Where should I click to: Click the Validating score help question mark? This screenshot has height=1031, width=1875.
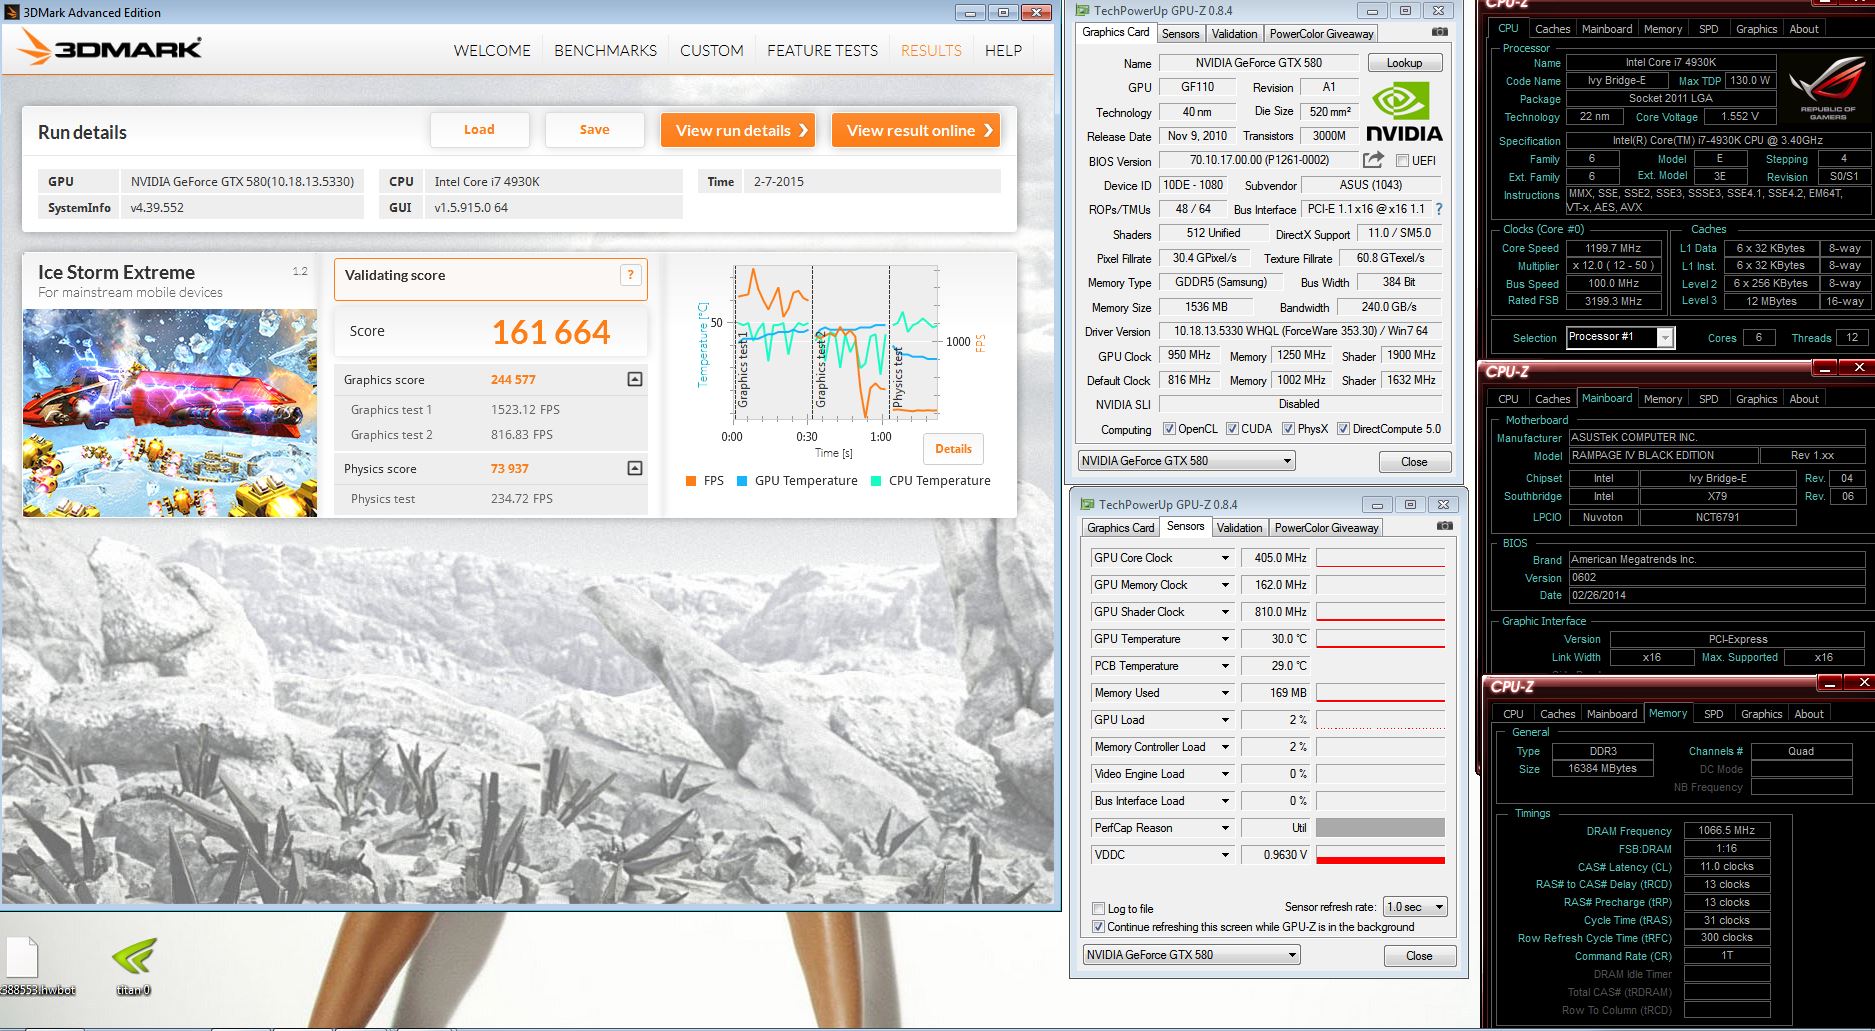pos(630,275)
